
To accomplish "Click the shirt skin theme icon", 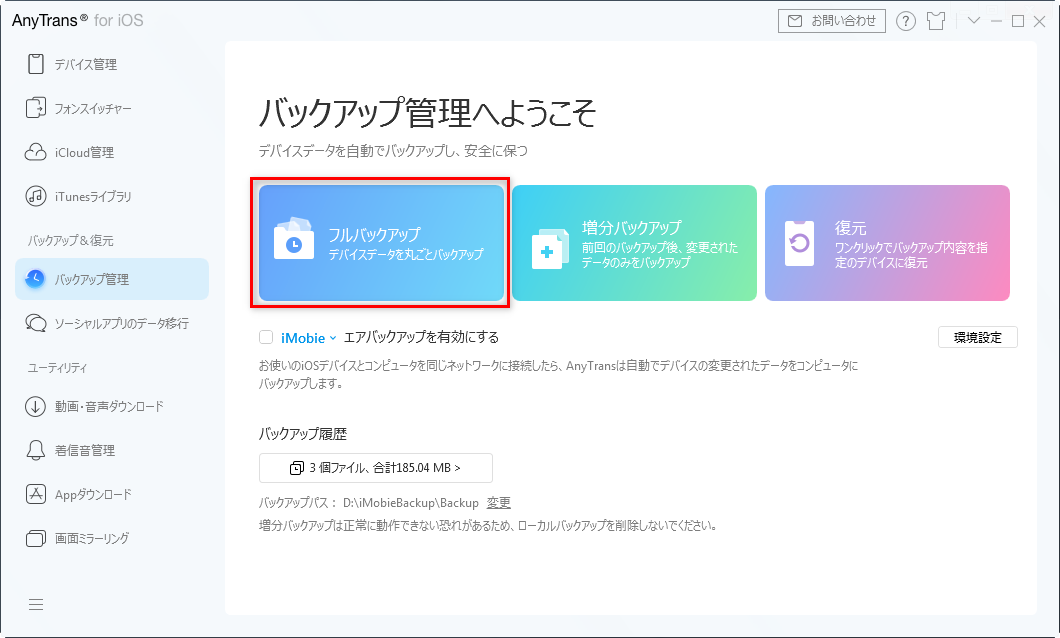I will (x=936, y=21).
